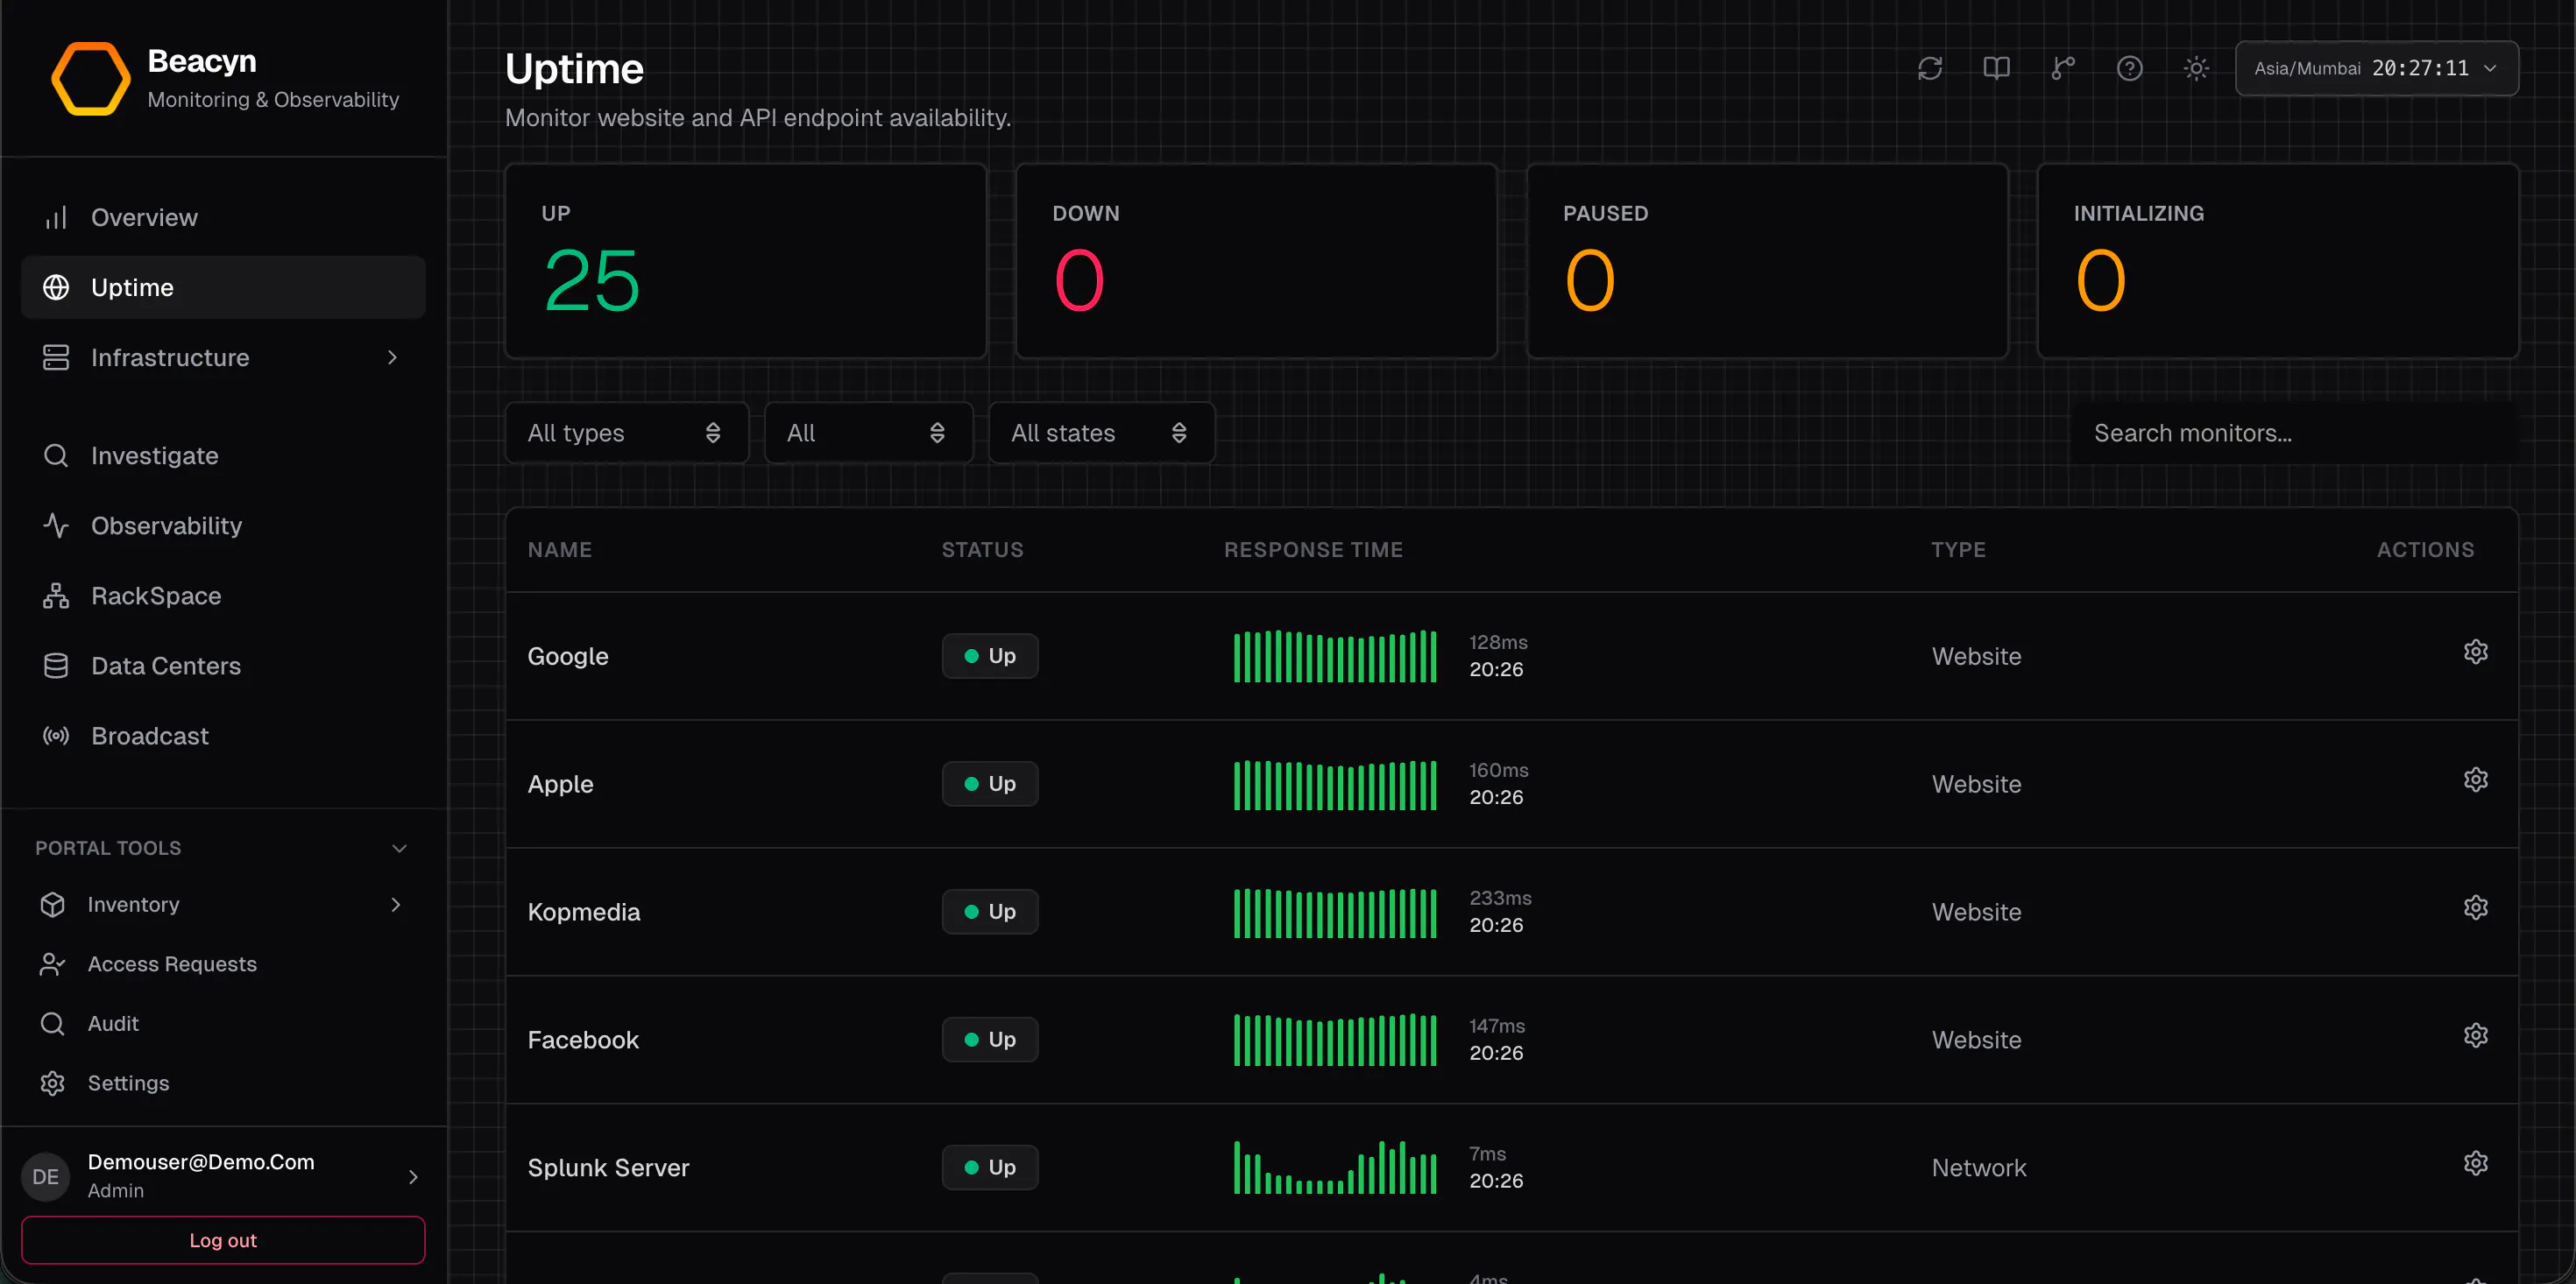Open the All types filter dropdown

(627, 433)
